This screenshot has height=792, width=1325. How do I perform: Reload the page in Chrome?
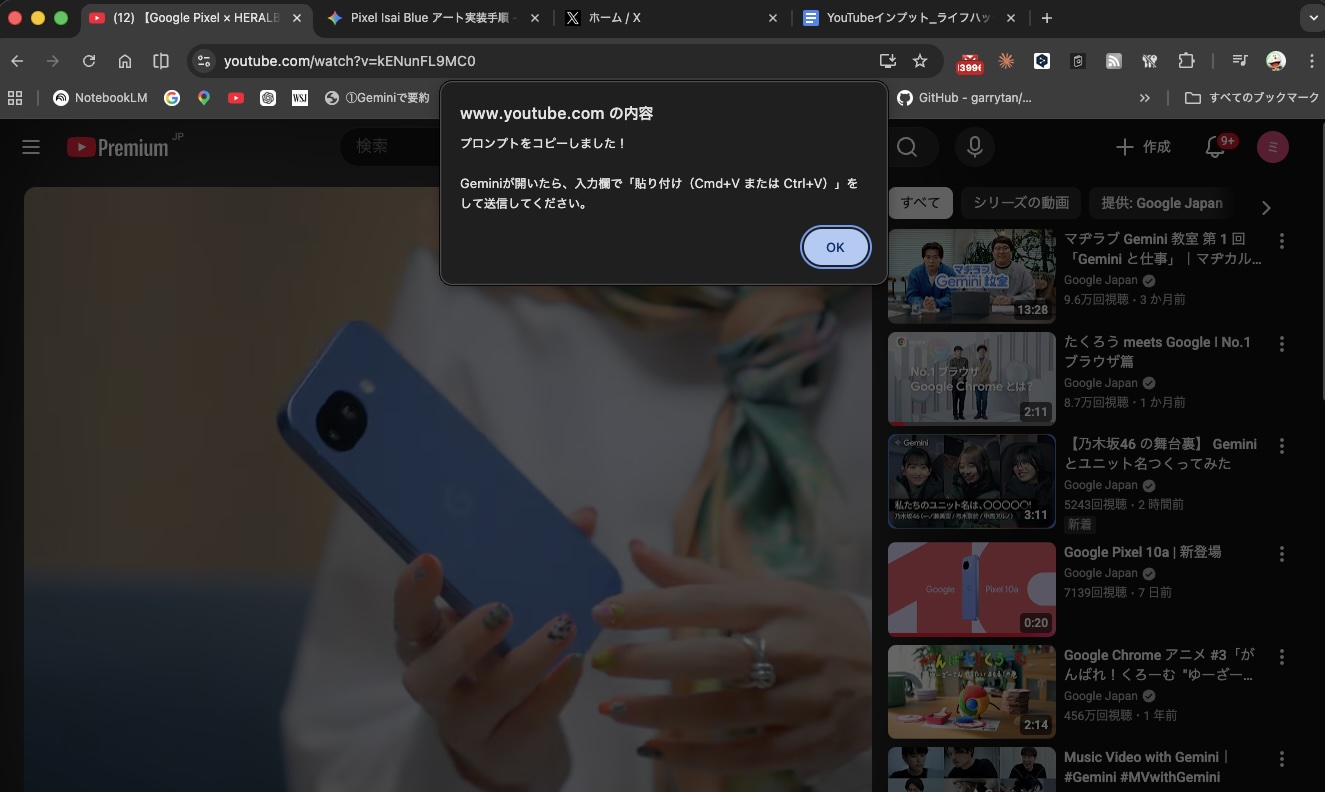tap(89, 61)
